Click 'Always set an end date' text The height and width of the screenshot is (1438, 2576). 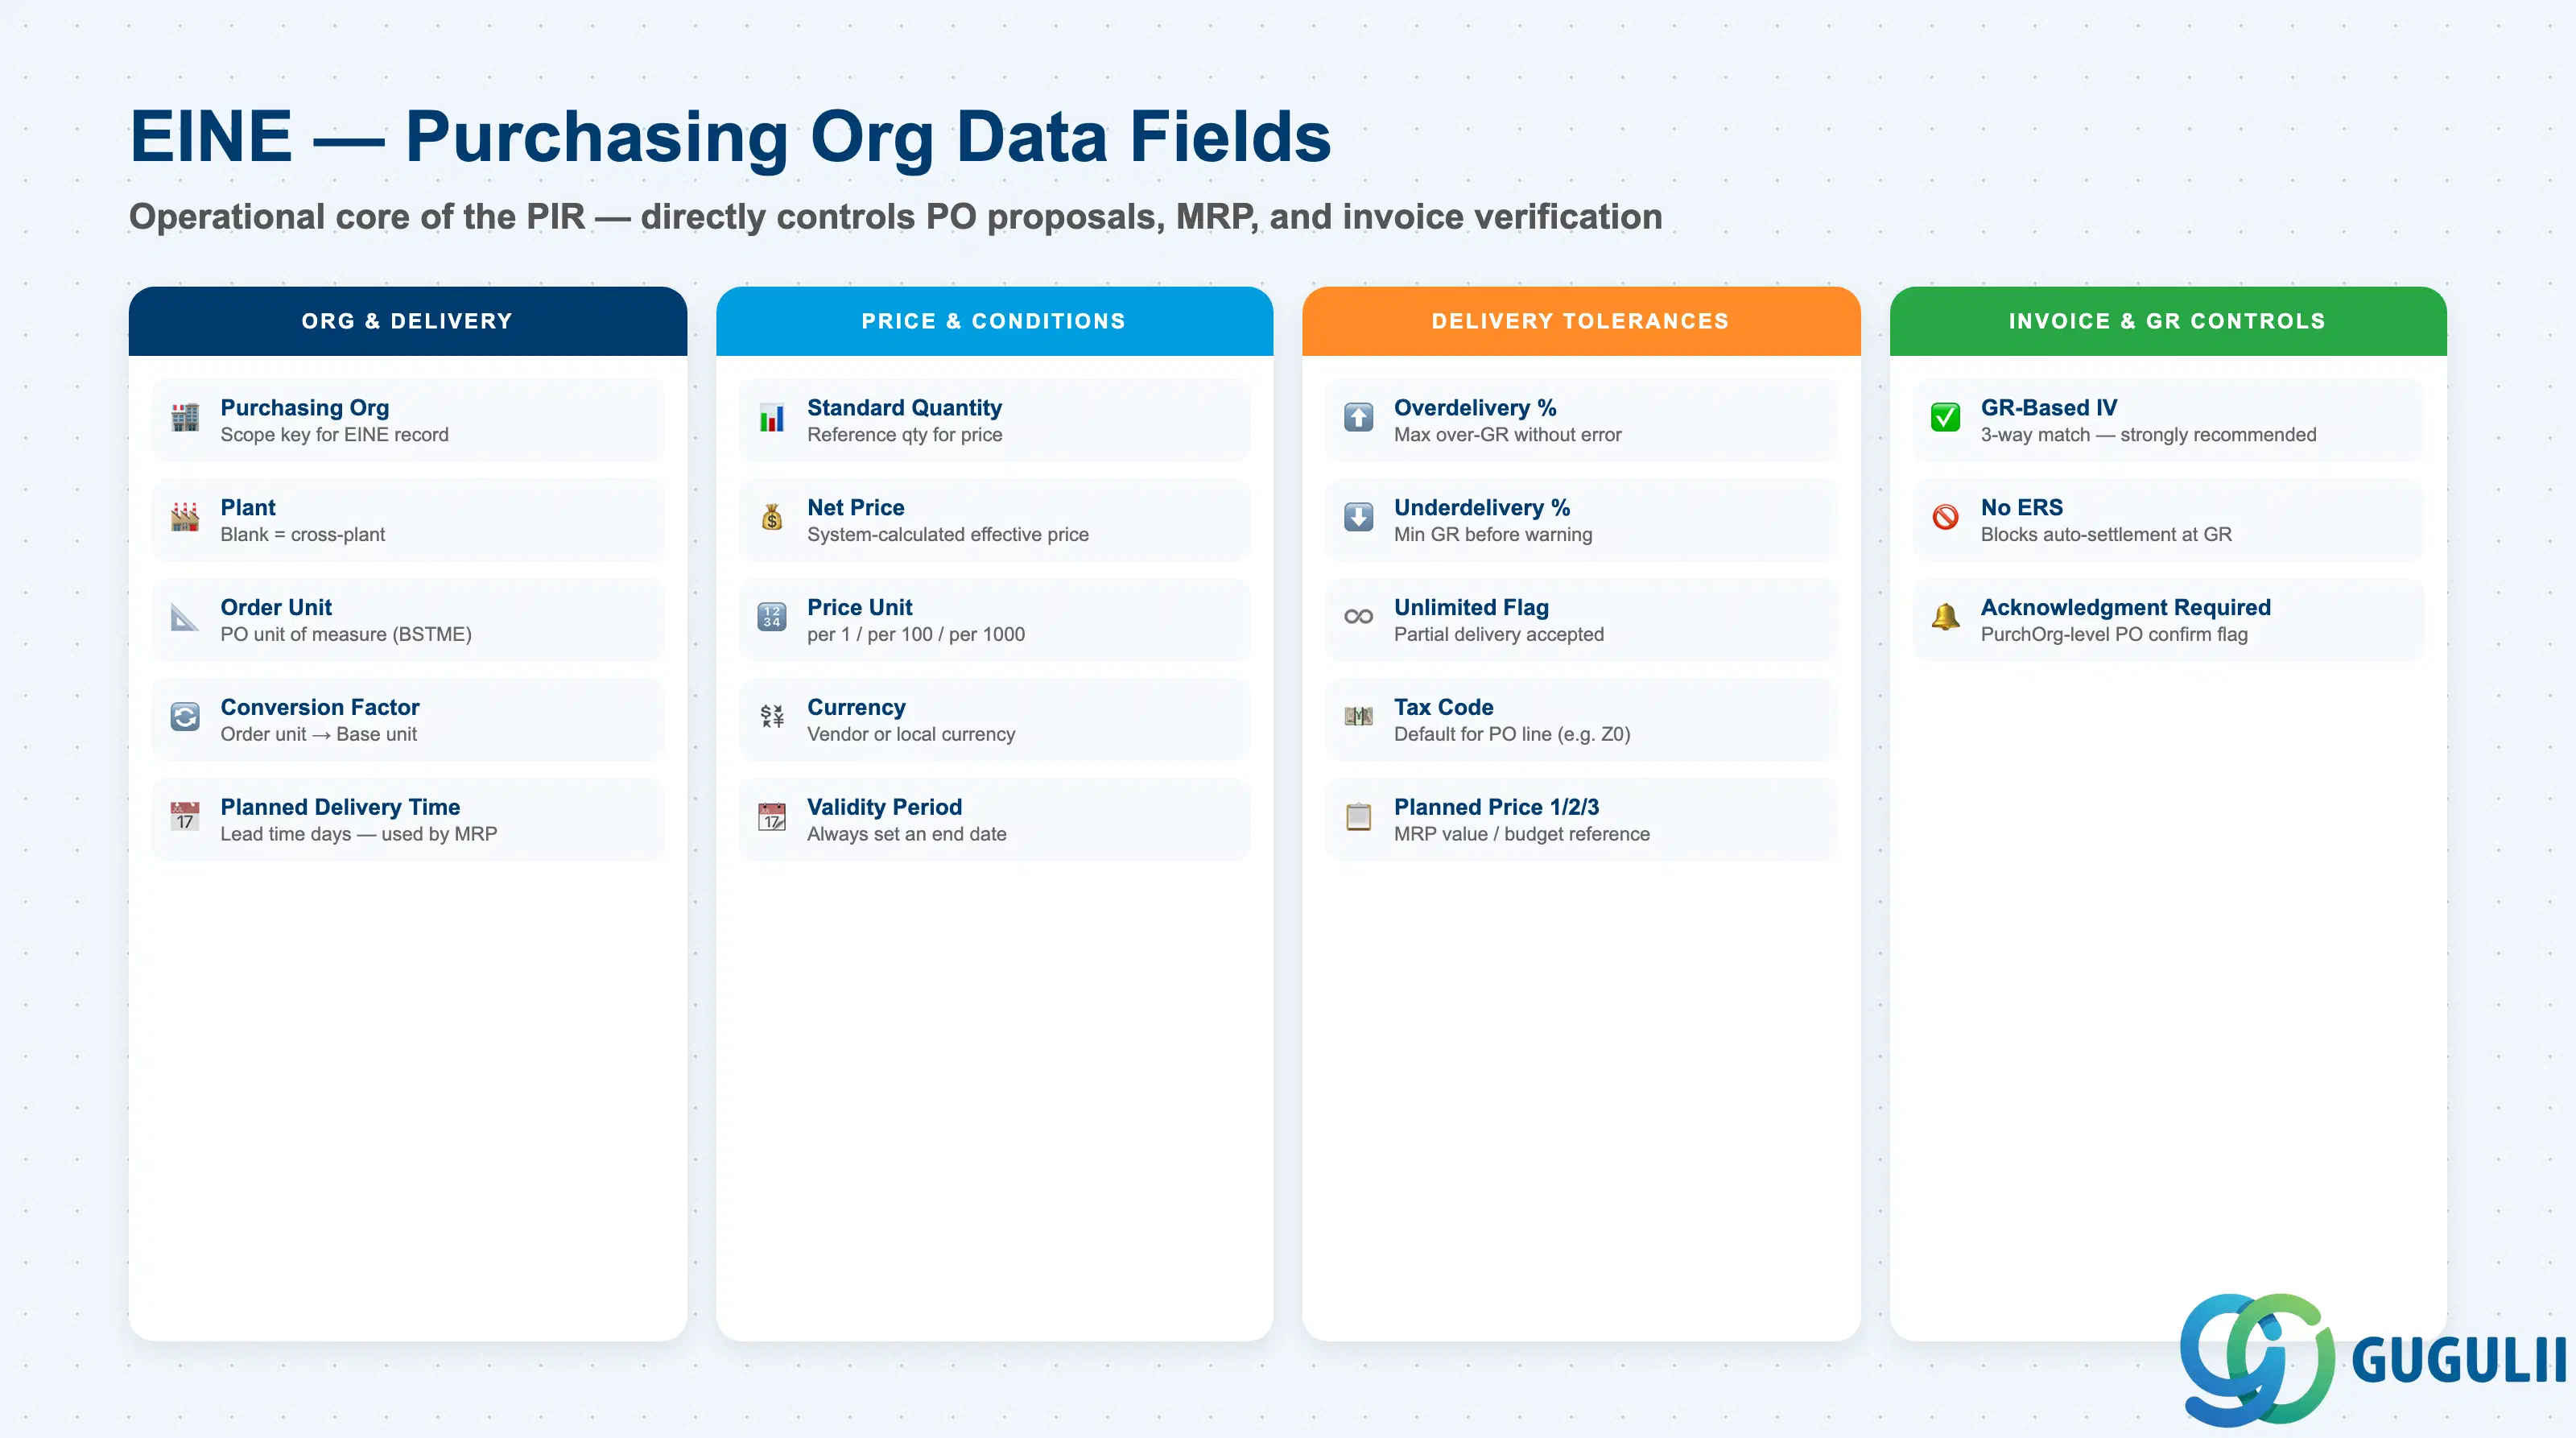pos(907,835)
